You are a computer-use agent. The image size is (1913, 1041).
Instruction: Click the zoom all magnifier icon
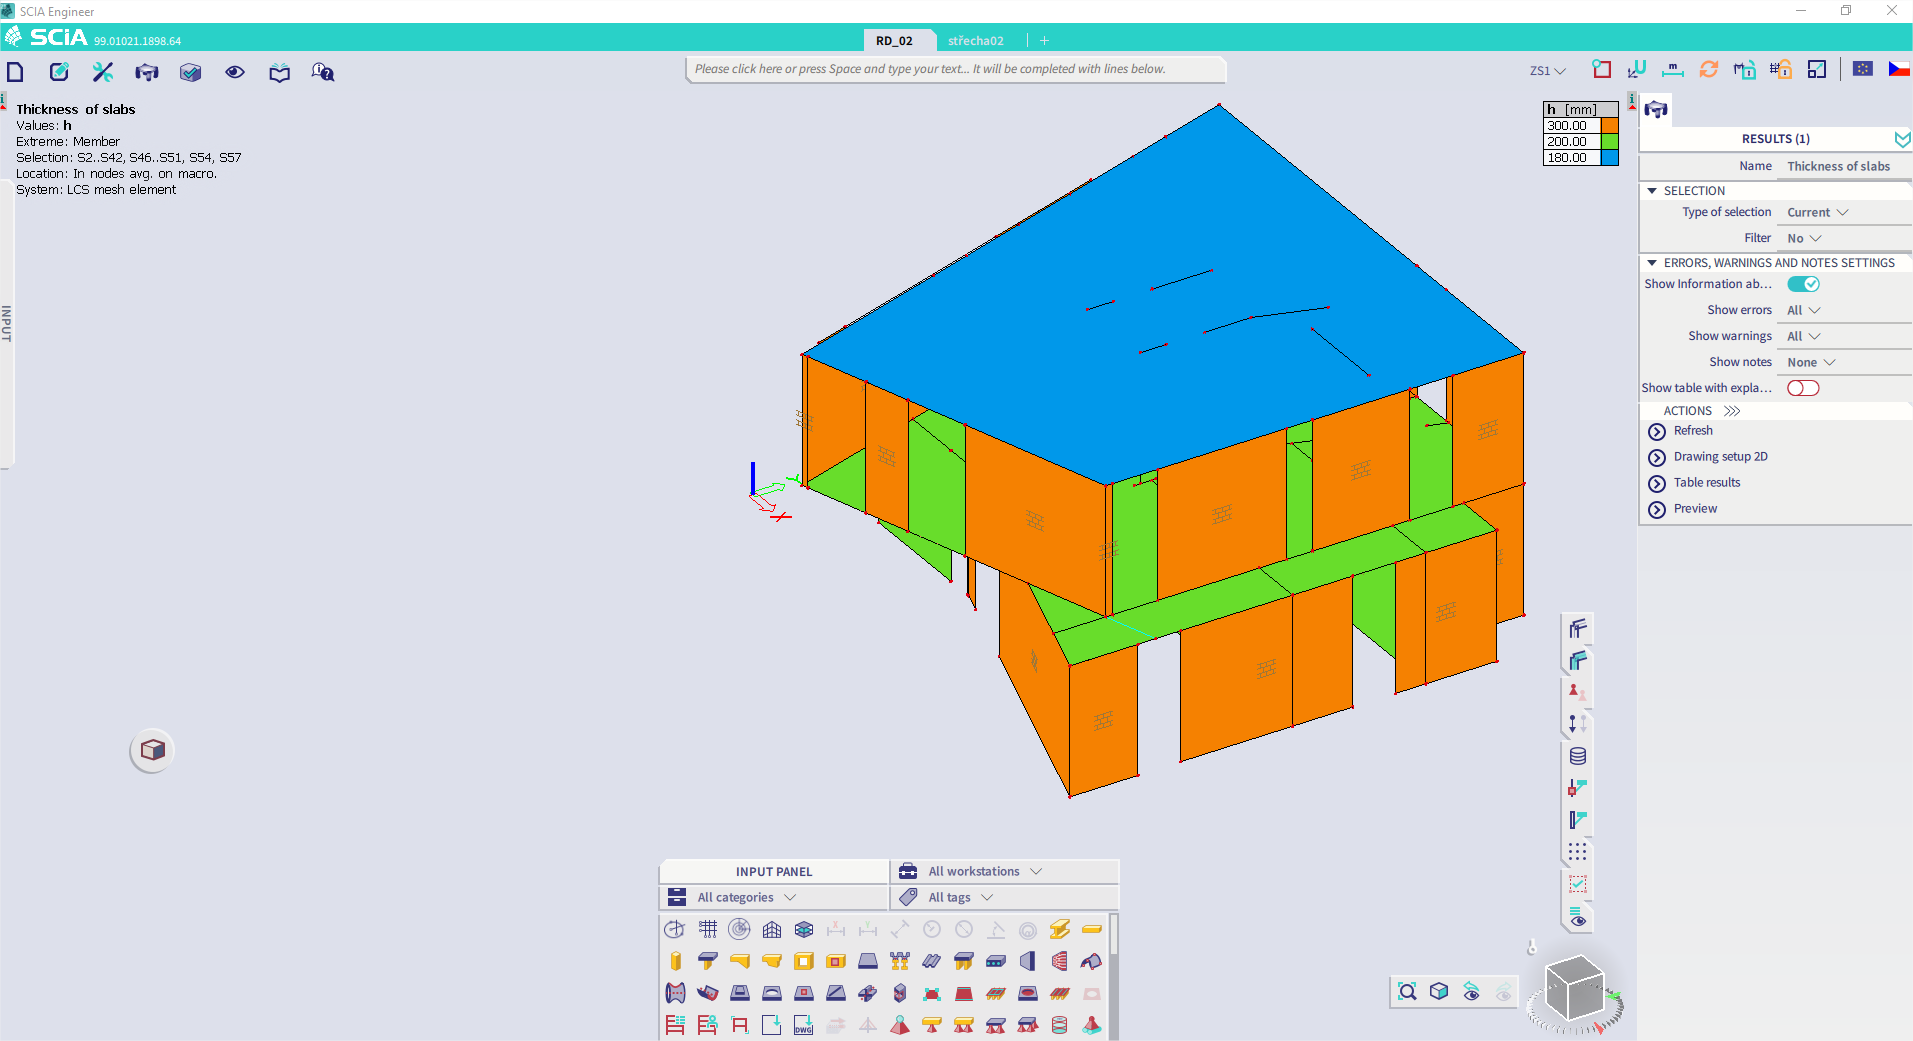pyautogui.click(x=1407, y=991)
